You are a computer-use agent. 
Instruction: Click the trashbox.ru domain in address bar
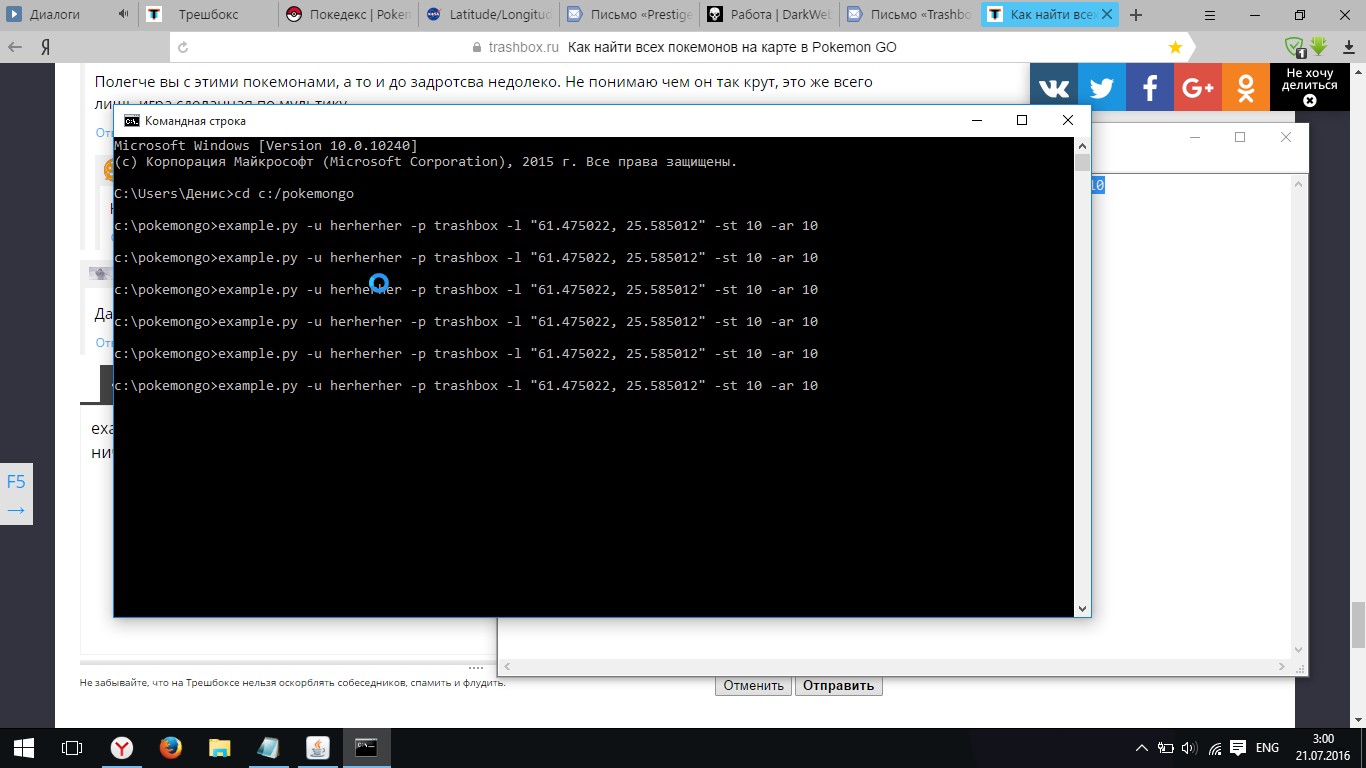coord(523,47)
